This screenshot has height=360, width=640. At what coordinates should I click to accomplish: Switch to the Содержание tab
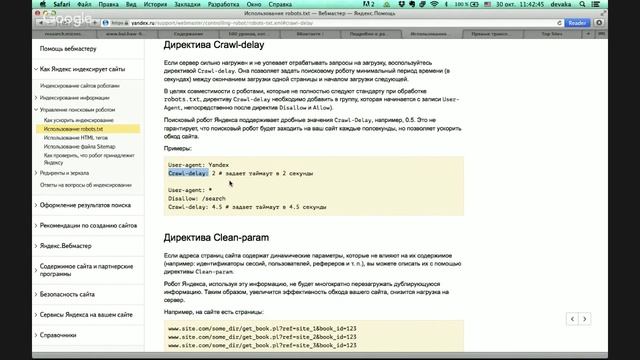[189, 34]
